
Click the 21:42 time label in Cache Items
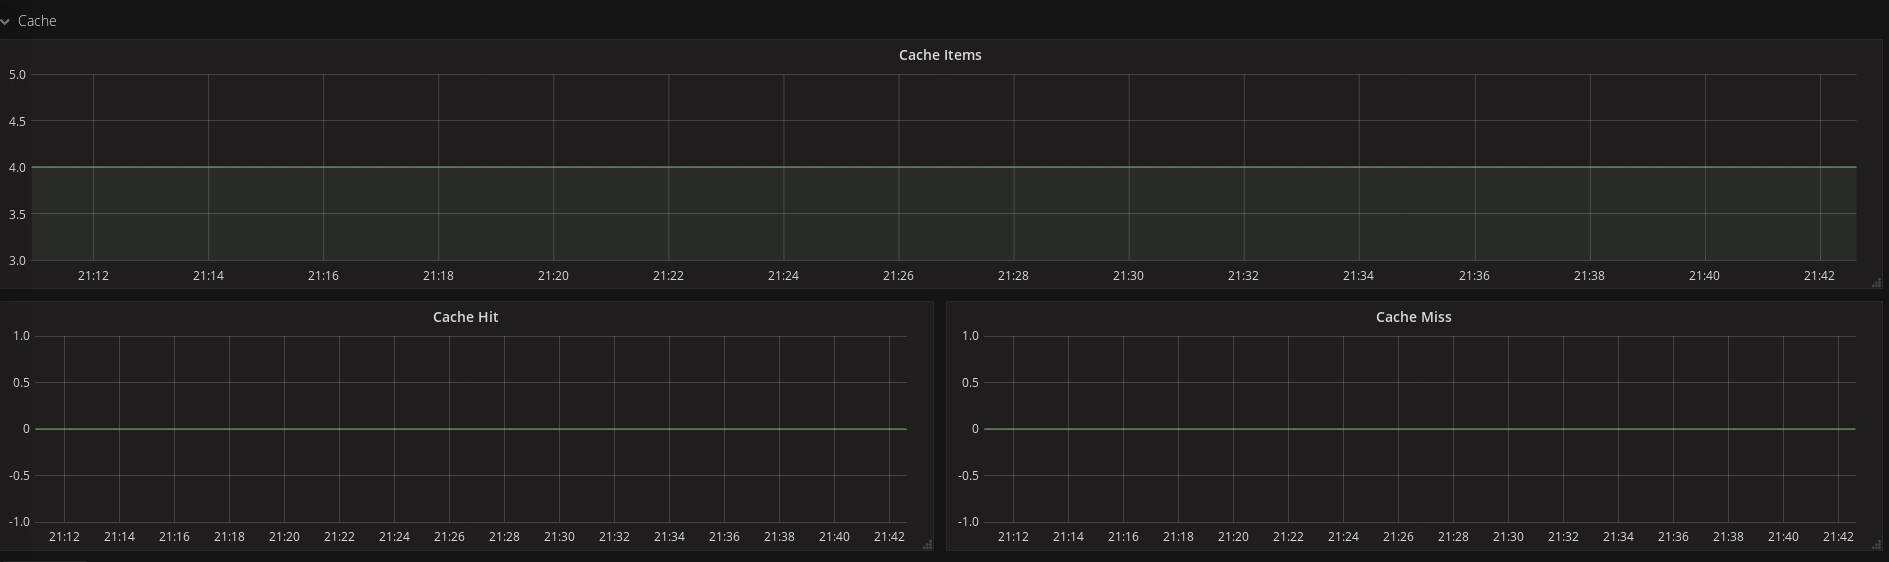(x=1819, y=276)
